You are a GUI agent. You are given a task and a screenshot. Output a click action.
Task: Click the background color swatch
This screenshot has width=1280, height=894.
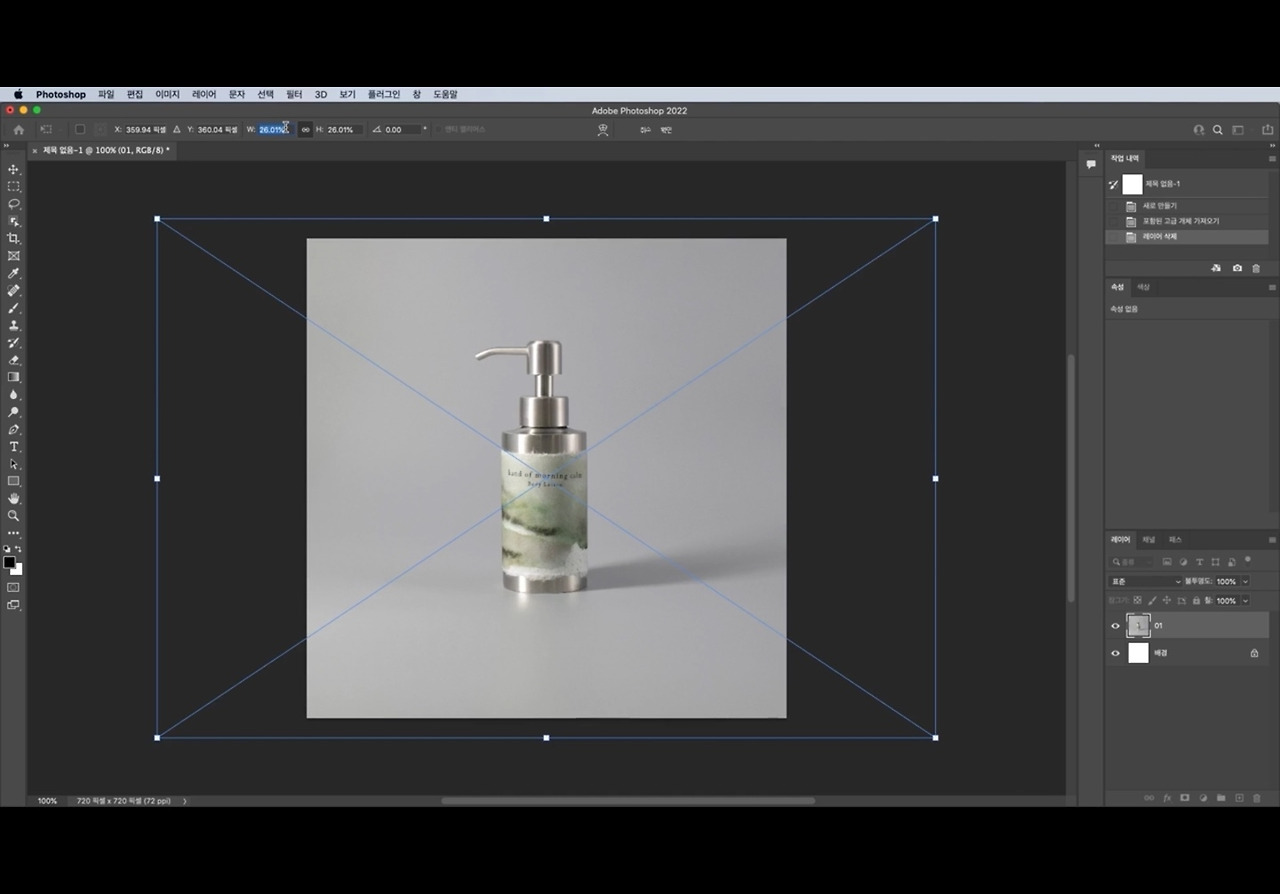tap(18, 570)
